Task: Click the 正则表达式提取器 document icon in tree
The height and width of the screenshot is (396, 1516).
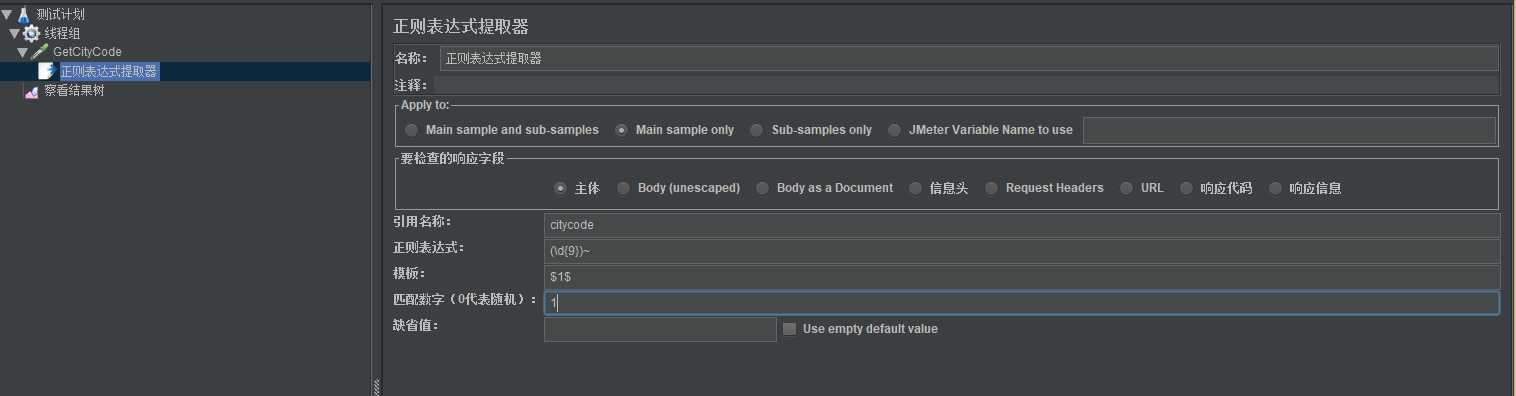Action: tap(46, 71)
